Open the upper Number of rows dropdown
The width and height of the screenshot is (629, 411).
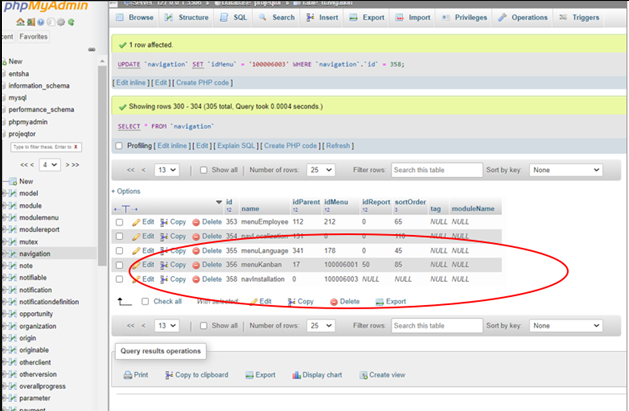point(321,170)
